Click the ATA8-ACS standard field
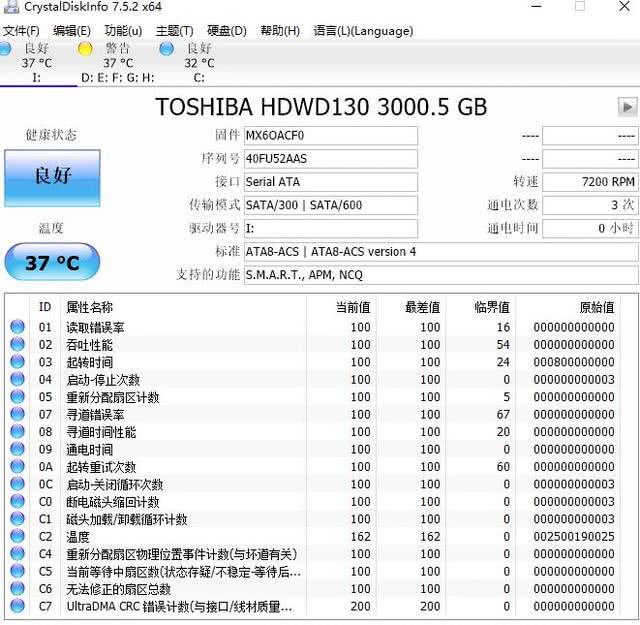This screenshot has width=640, height=625. pos(441,252)
